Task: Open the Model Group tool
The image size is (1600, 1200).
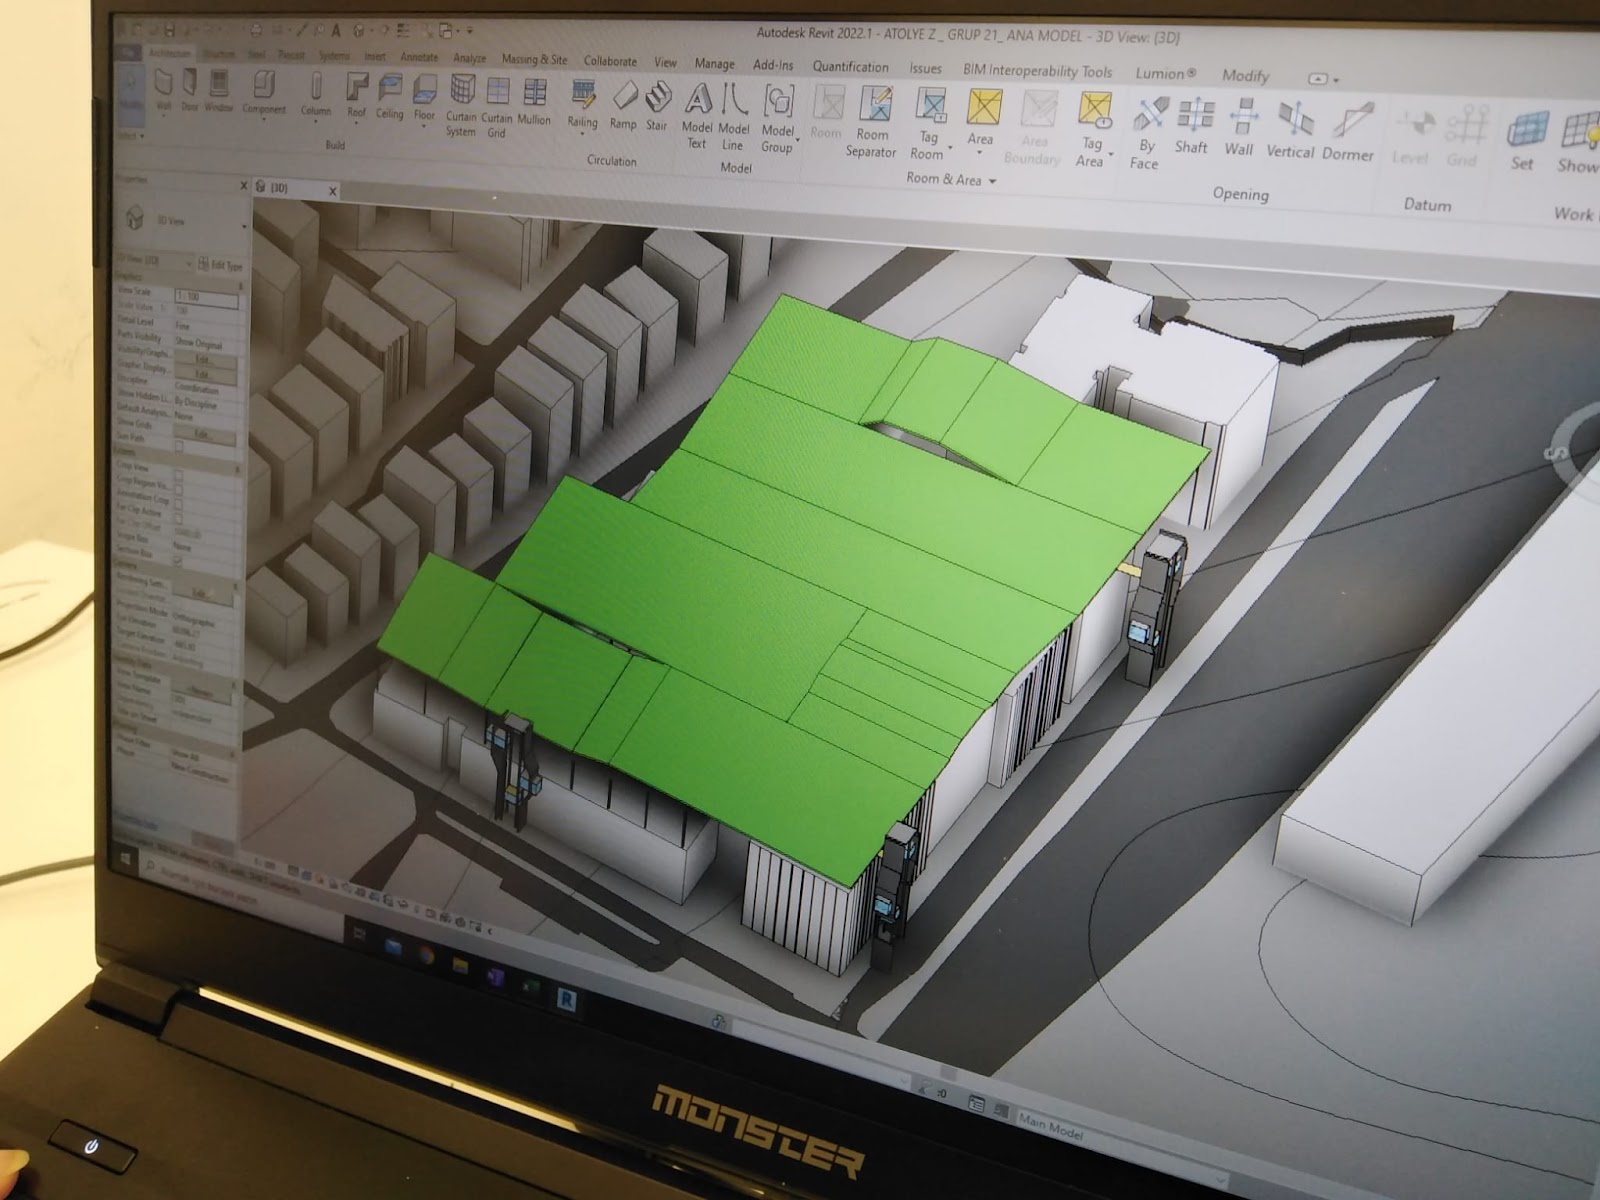Action: [x=778, y=119]
